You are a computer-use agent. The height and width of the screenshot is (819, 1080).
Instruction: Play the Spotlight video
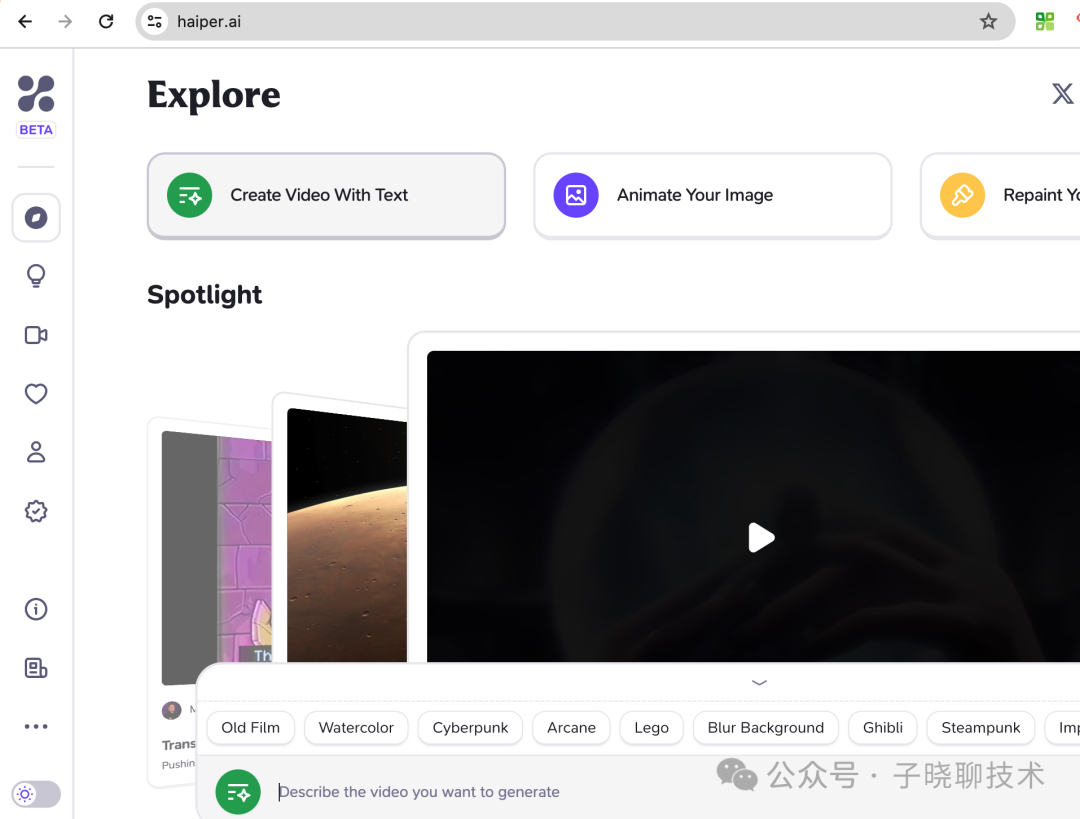pyautogui.click(x=761, y=537)
